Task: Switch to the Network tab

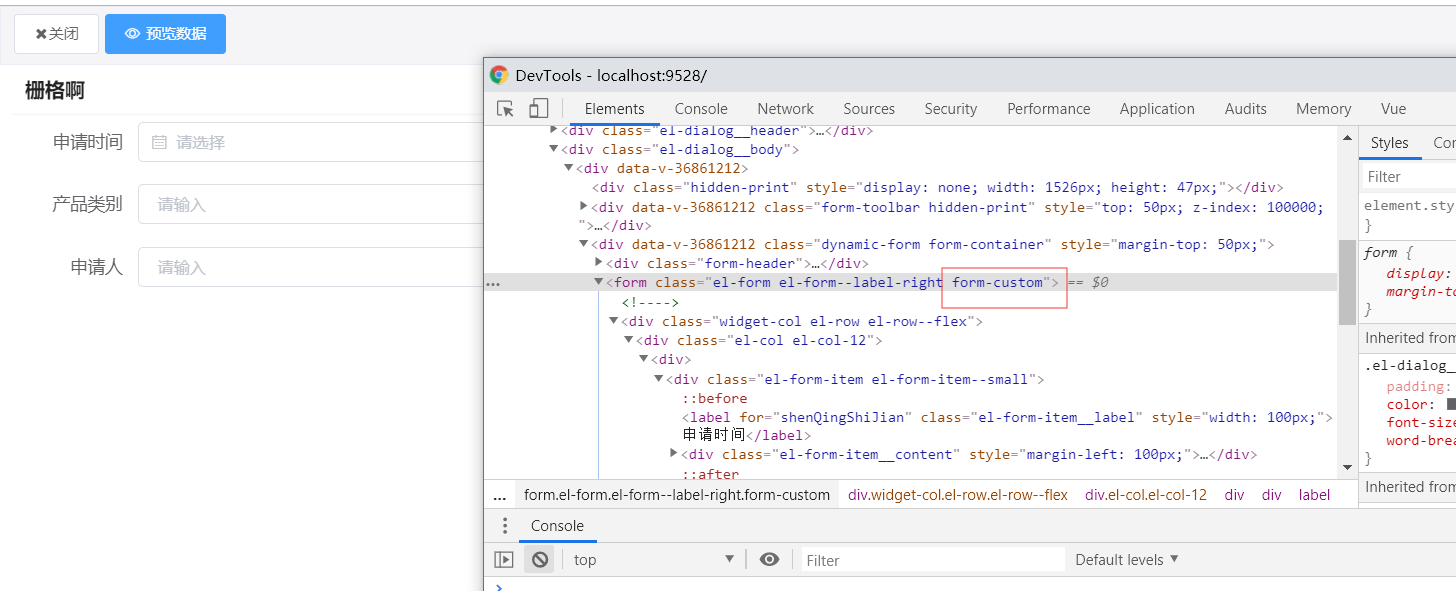Action: click(785, 109)
